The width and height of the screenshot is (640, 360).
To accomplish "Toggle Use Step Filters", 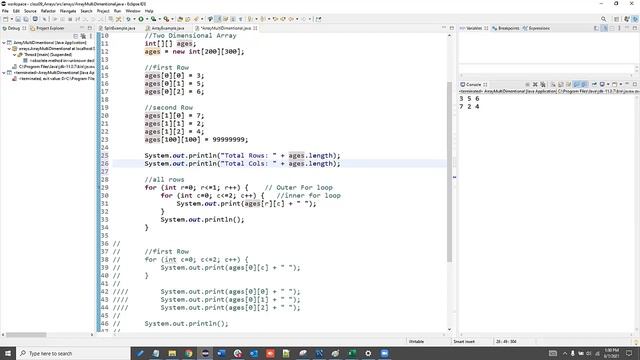I will click(118, 19).
